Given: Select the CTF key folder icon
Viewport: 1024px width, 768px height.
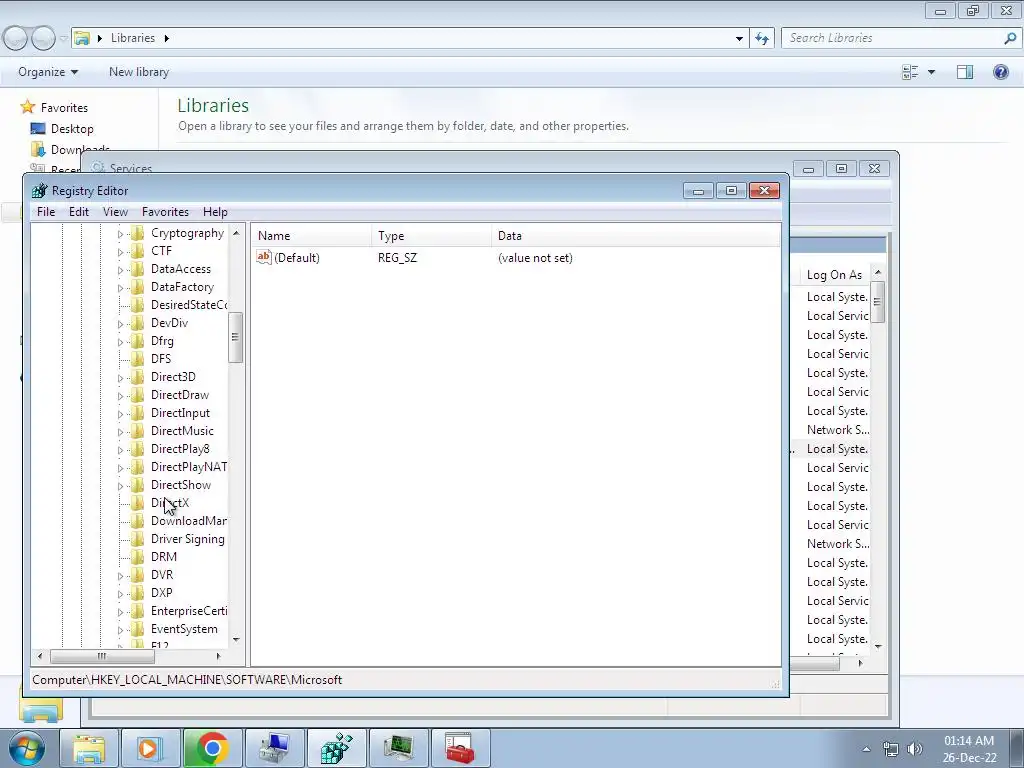Looking at the screenshot, I should point(137,251).
